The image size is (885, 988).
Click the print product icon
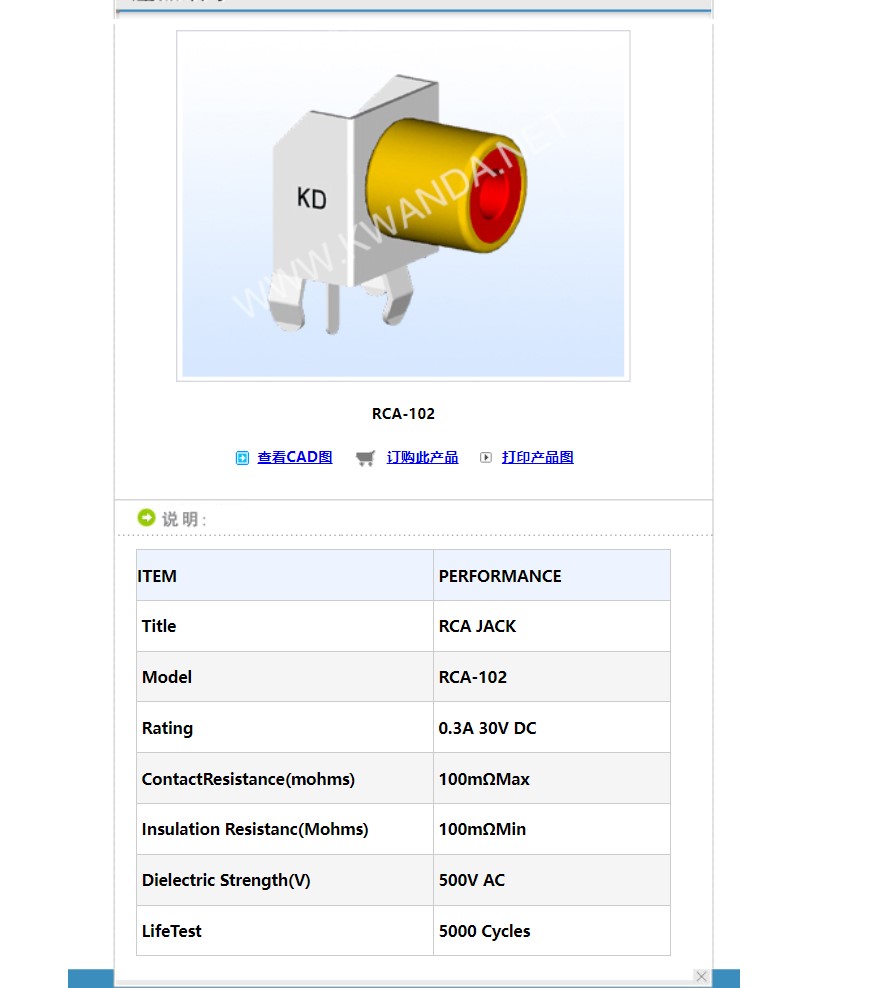tap(486, 457)
